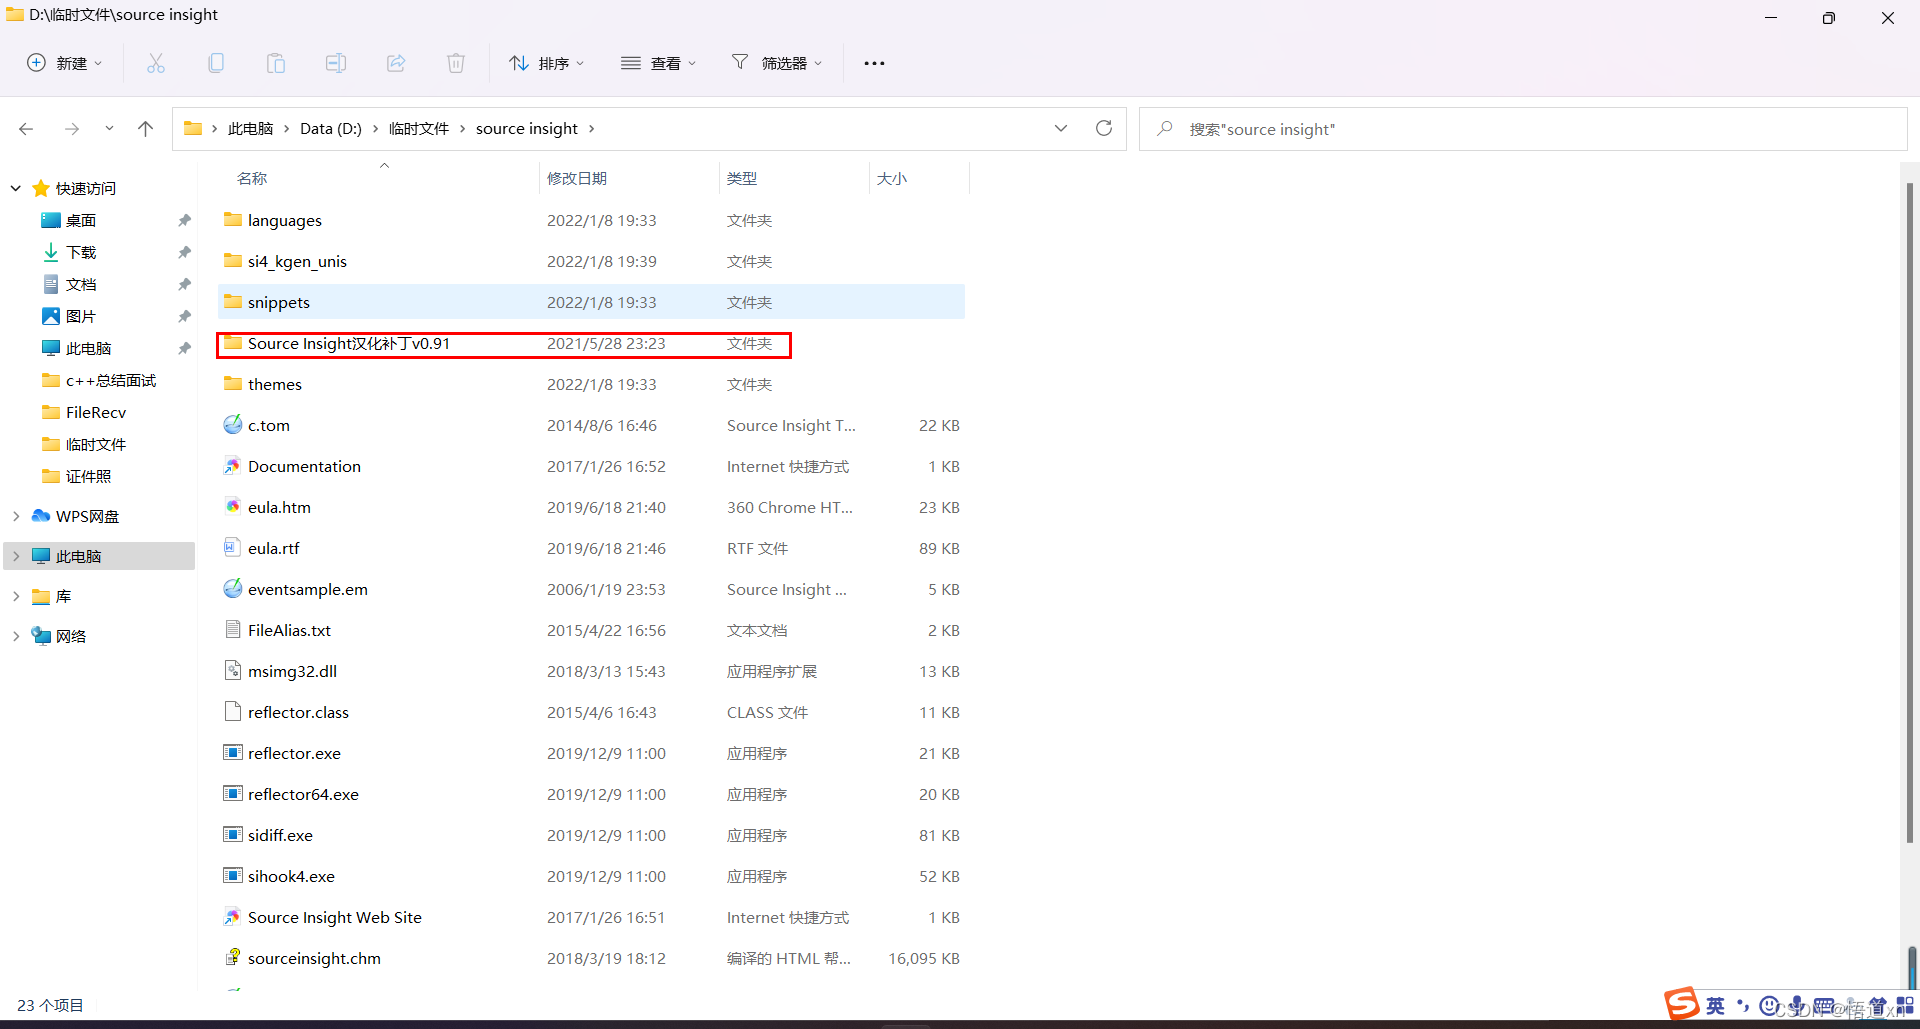This screenshot has width=1920, height=1029.
Task: Click the Copy icon in the toolbar
Action: pyautogui.click(x=216, y=62)
